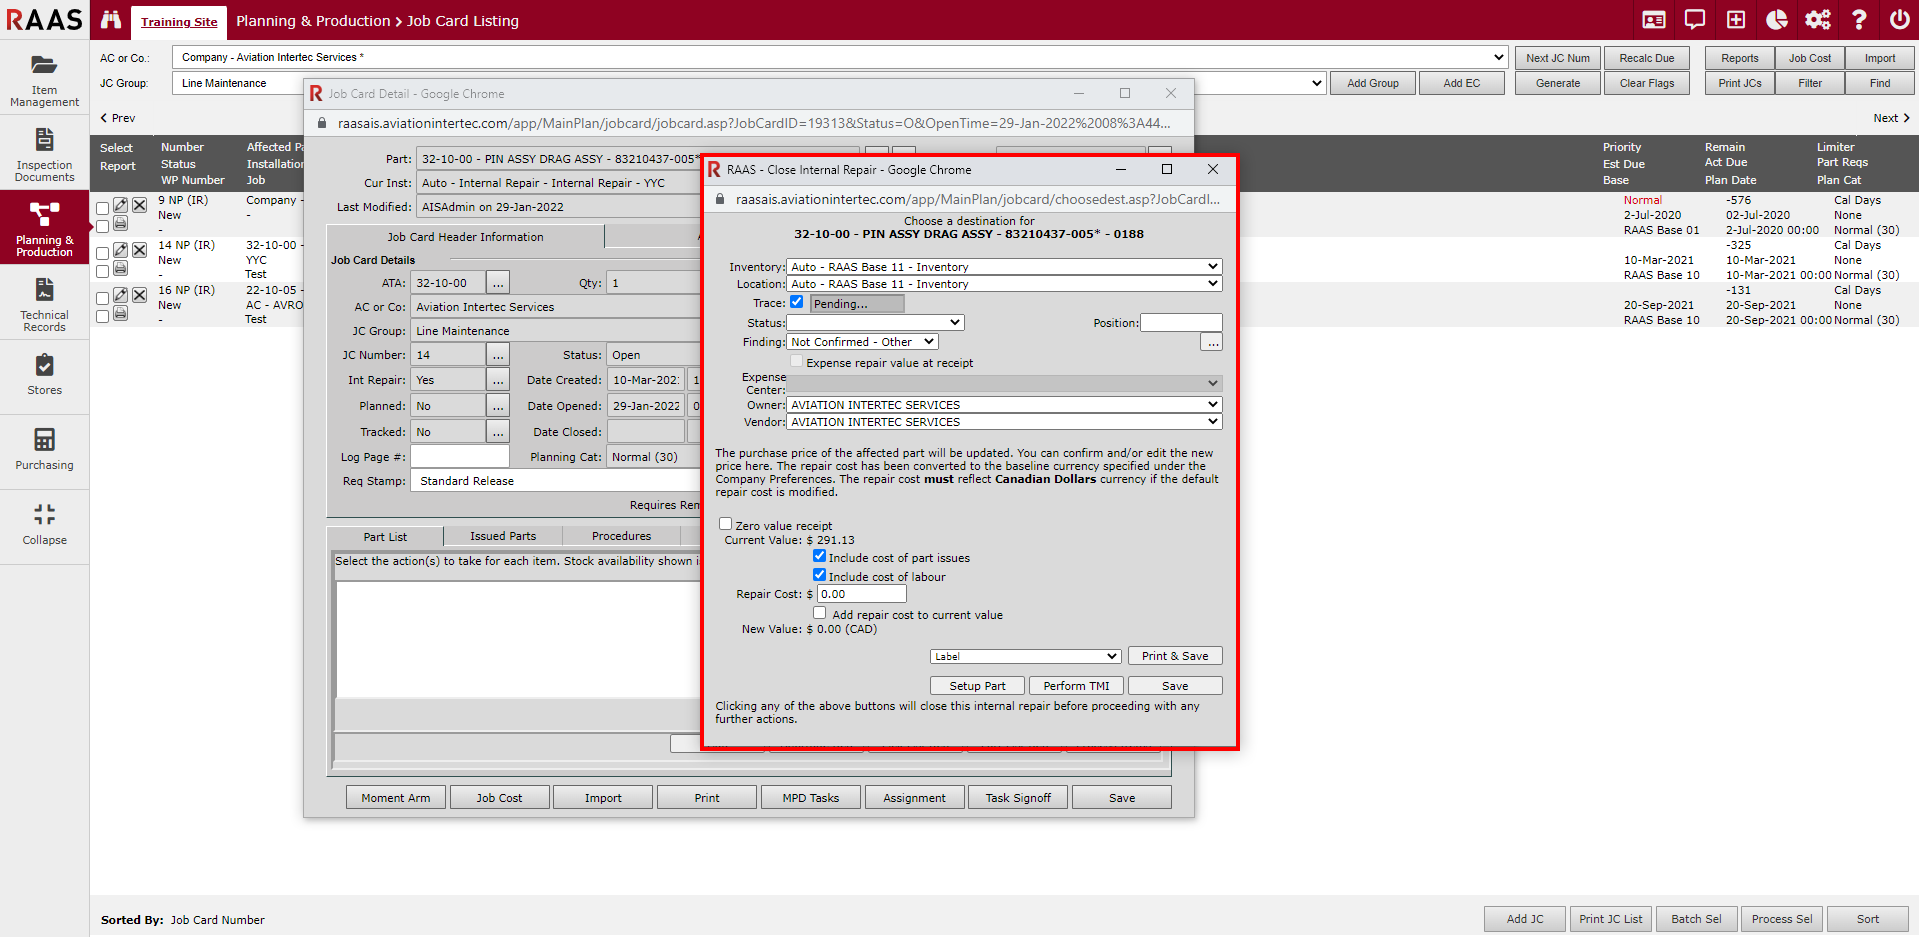Click the Training Site link
1919x937 pixels.
click(x=179, y=22)
